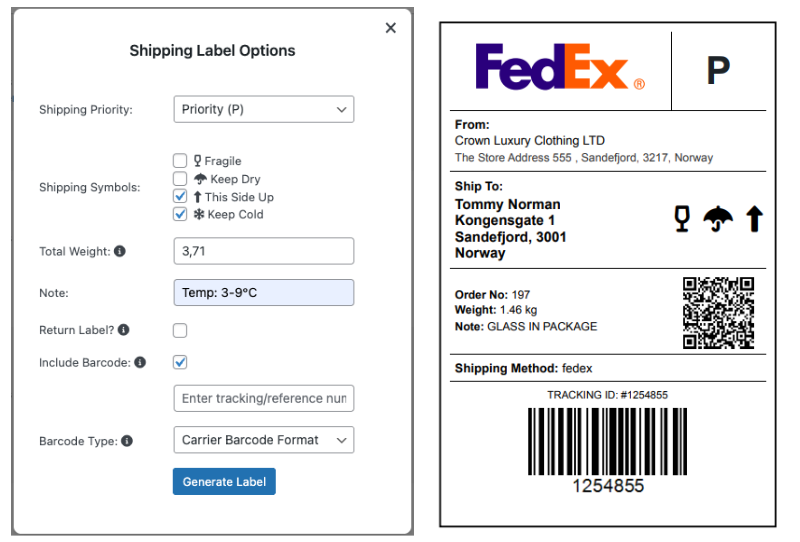800x542 pixels.
Task: Tick the Return Label checkbox
Action: [180, 330]
